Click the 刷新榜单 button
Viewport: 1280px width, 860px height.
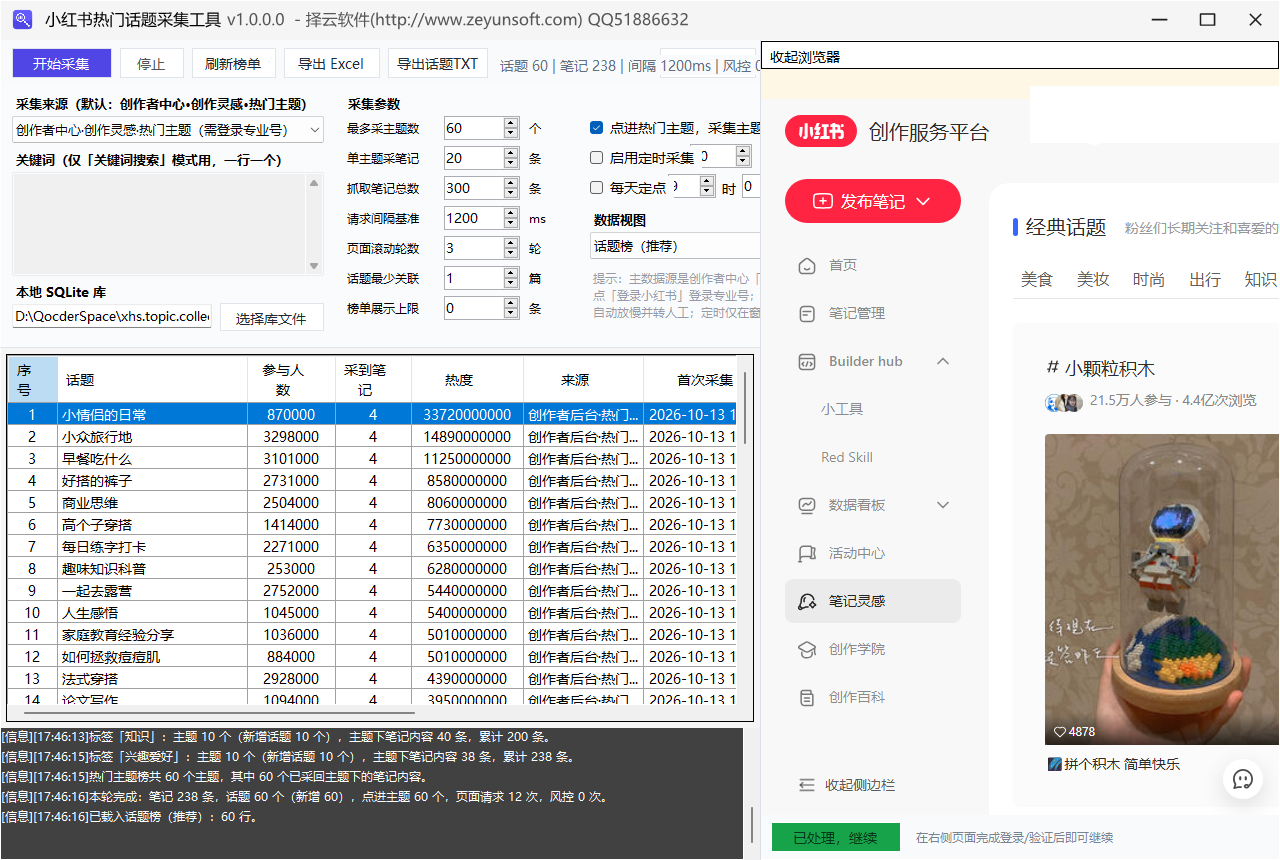point(233,64)
